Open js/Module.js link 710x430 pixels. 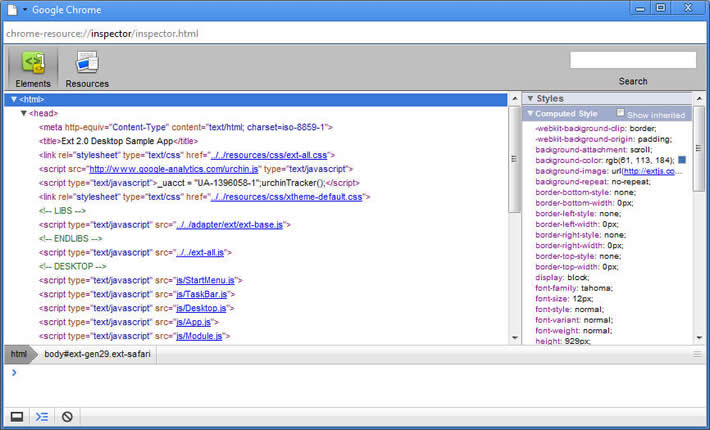click(x=199, y=336)
